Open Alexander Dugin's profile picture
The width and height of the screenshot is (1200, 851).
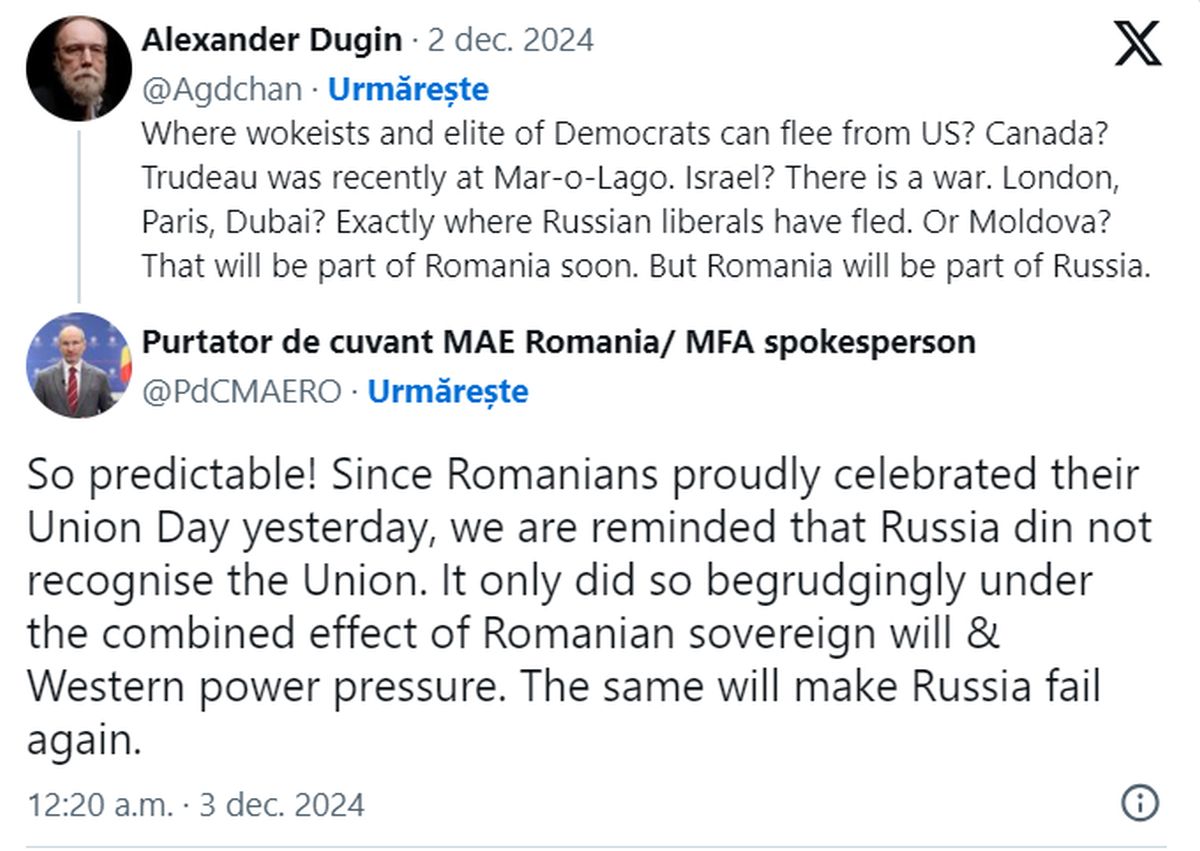click(x=79, y=69)
